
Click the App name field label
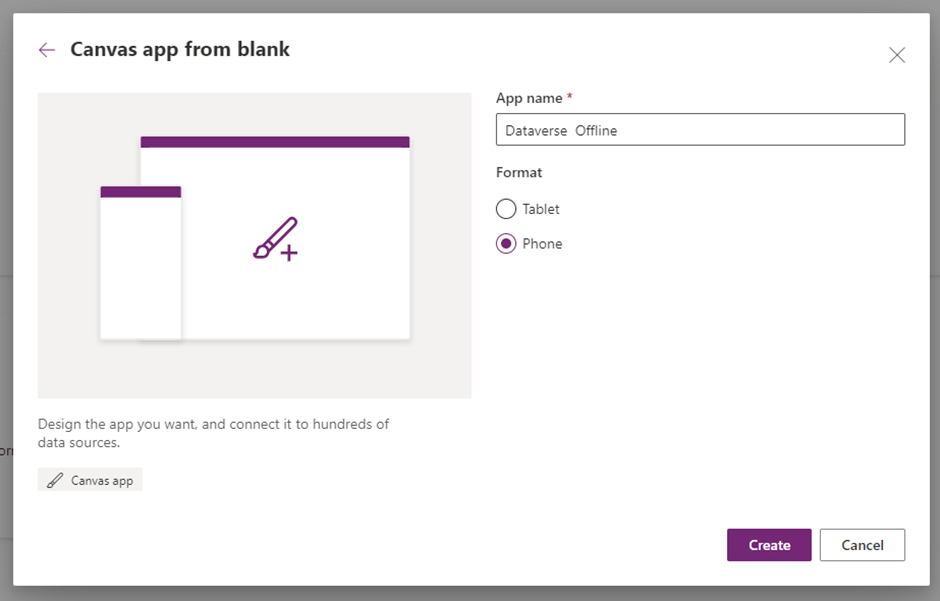[530, 98]
